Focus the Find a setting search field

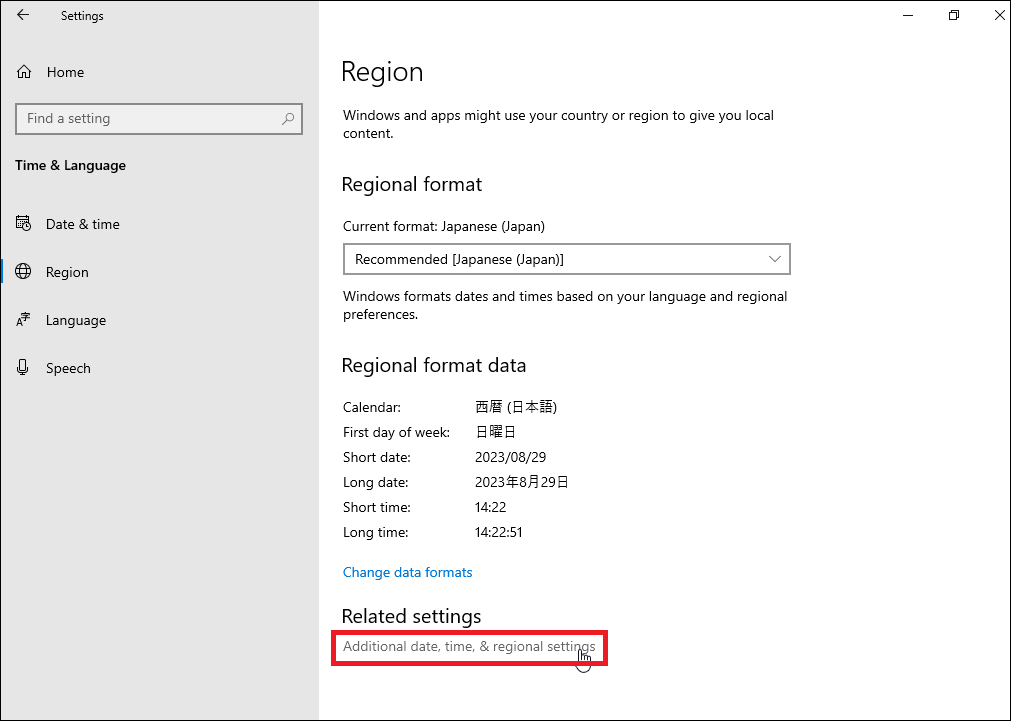150,118
